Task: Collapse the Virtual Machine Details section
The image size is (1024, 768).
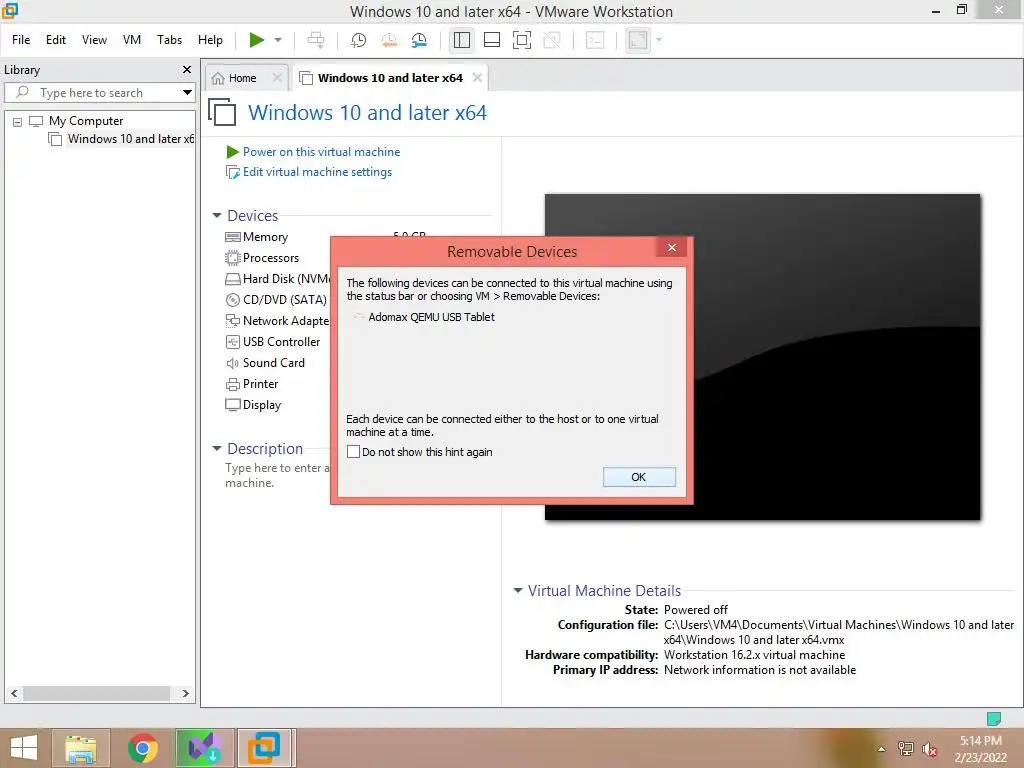Action: [x=518, y=590]
